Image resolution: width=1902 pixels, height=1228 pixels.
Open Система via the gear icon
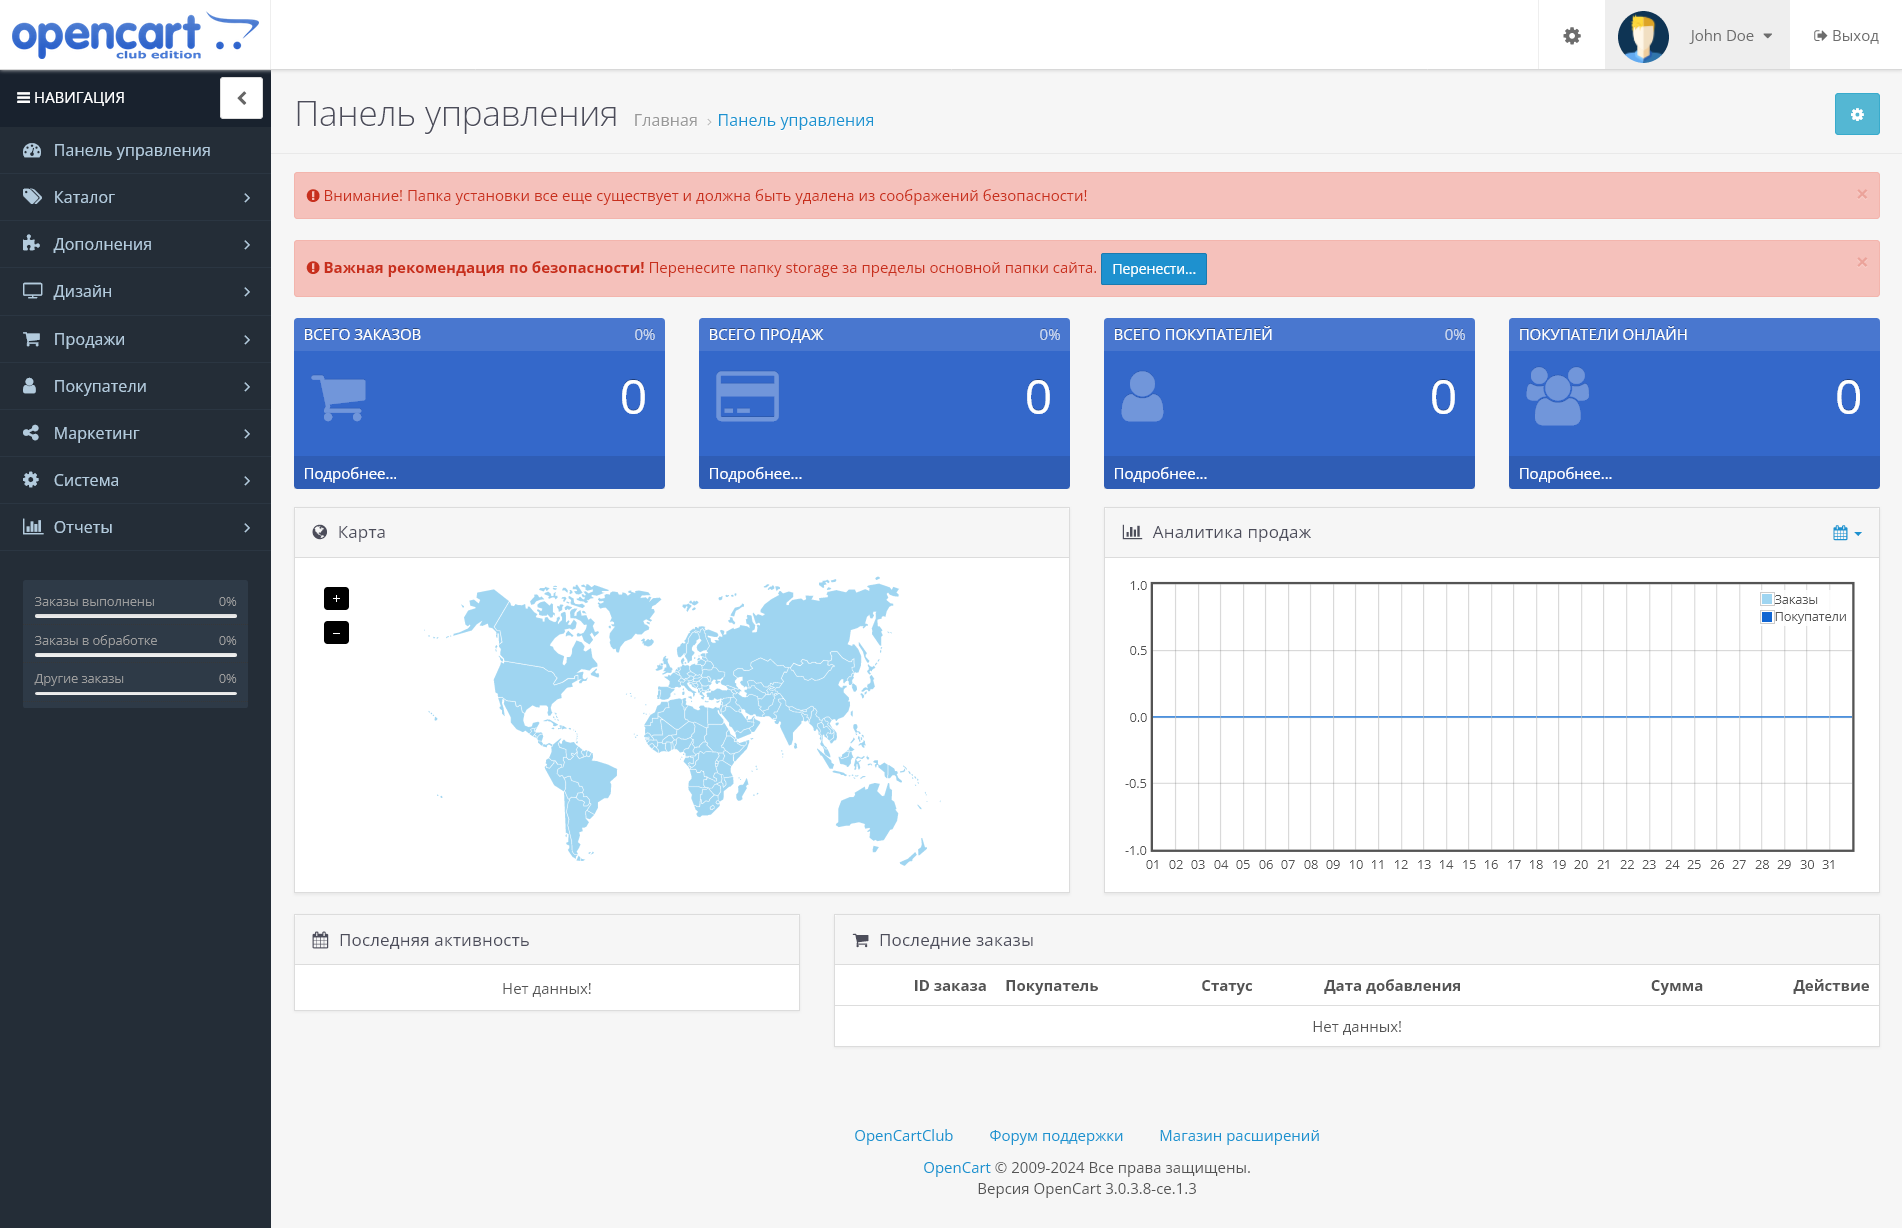point(31,480)
